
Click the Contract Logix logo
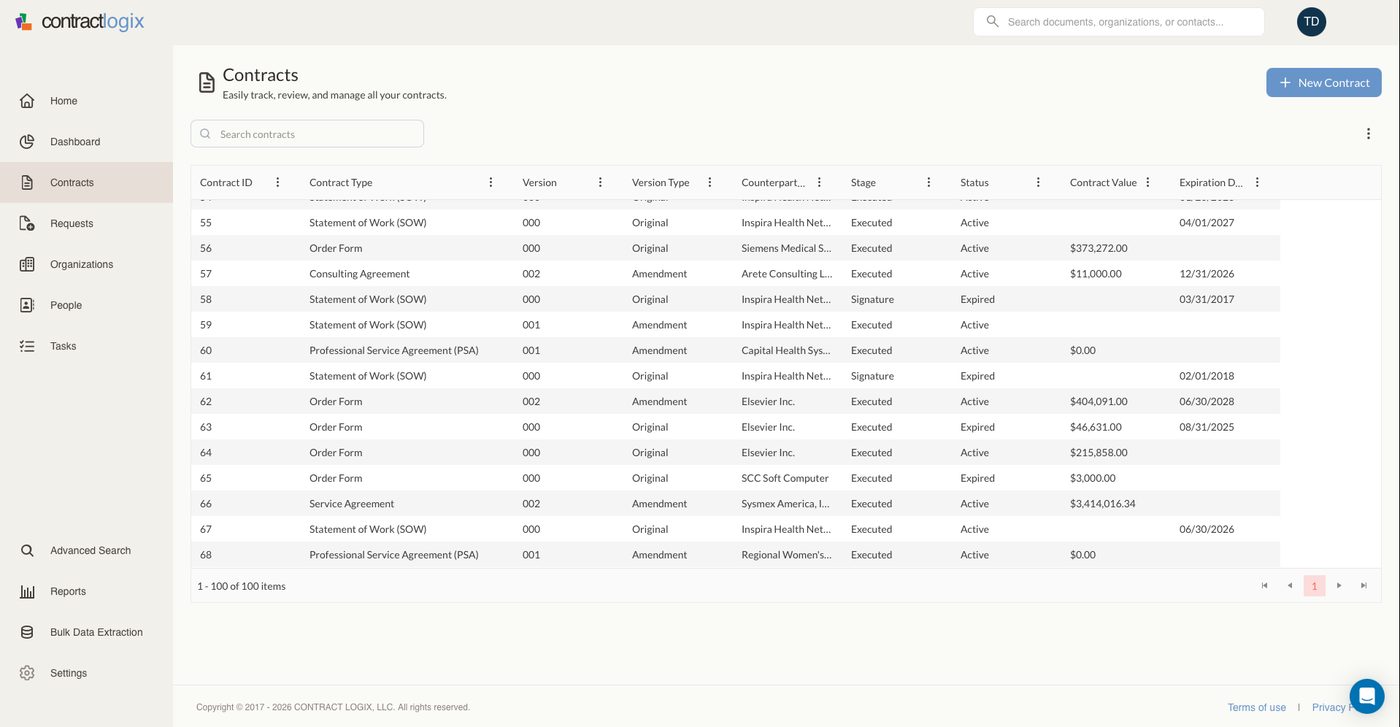[80, 21]
